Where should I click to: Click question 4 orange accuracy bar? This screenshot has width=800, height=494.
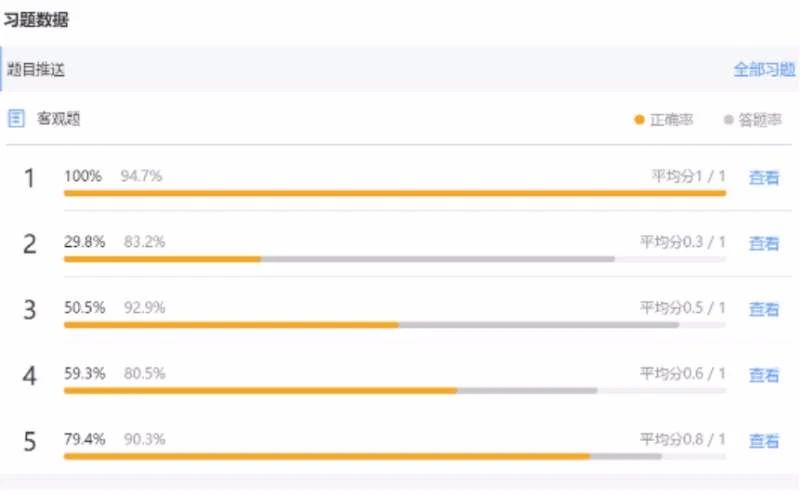[260, 390]
